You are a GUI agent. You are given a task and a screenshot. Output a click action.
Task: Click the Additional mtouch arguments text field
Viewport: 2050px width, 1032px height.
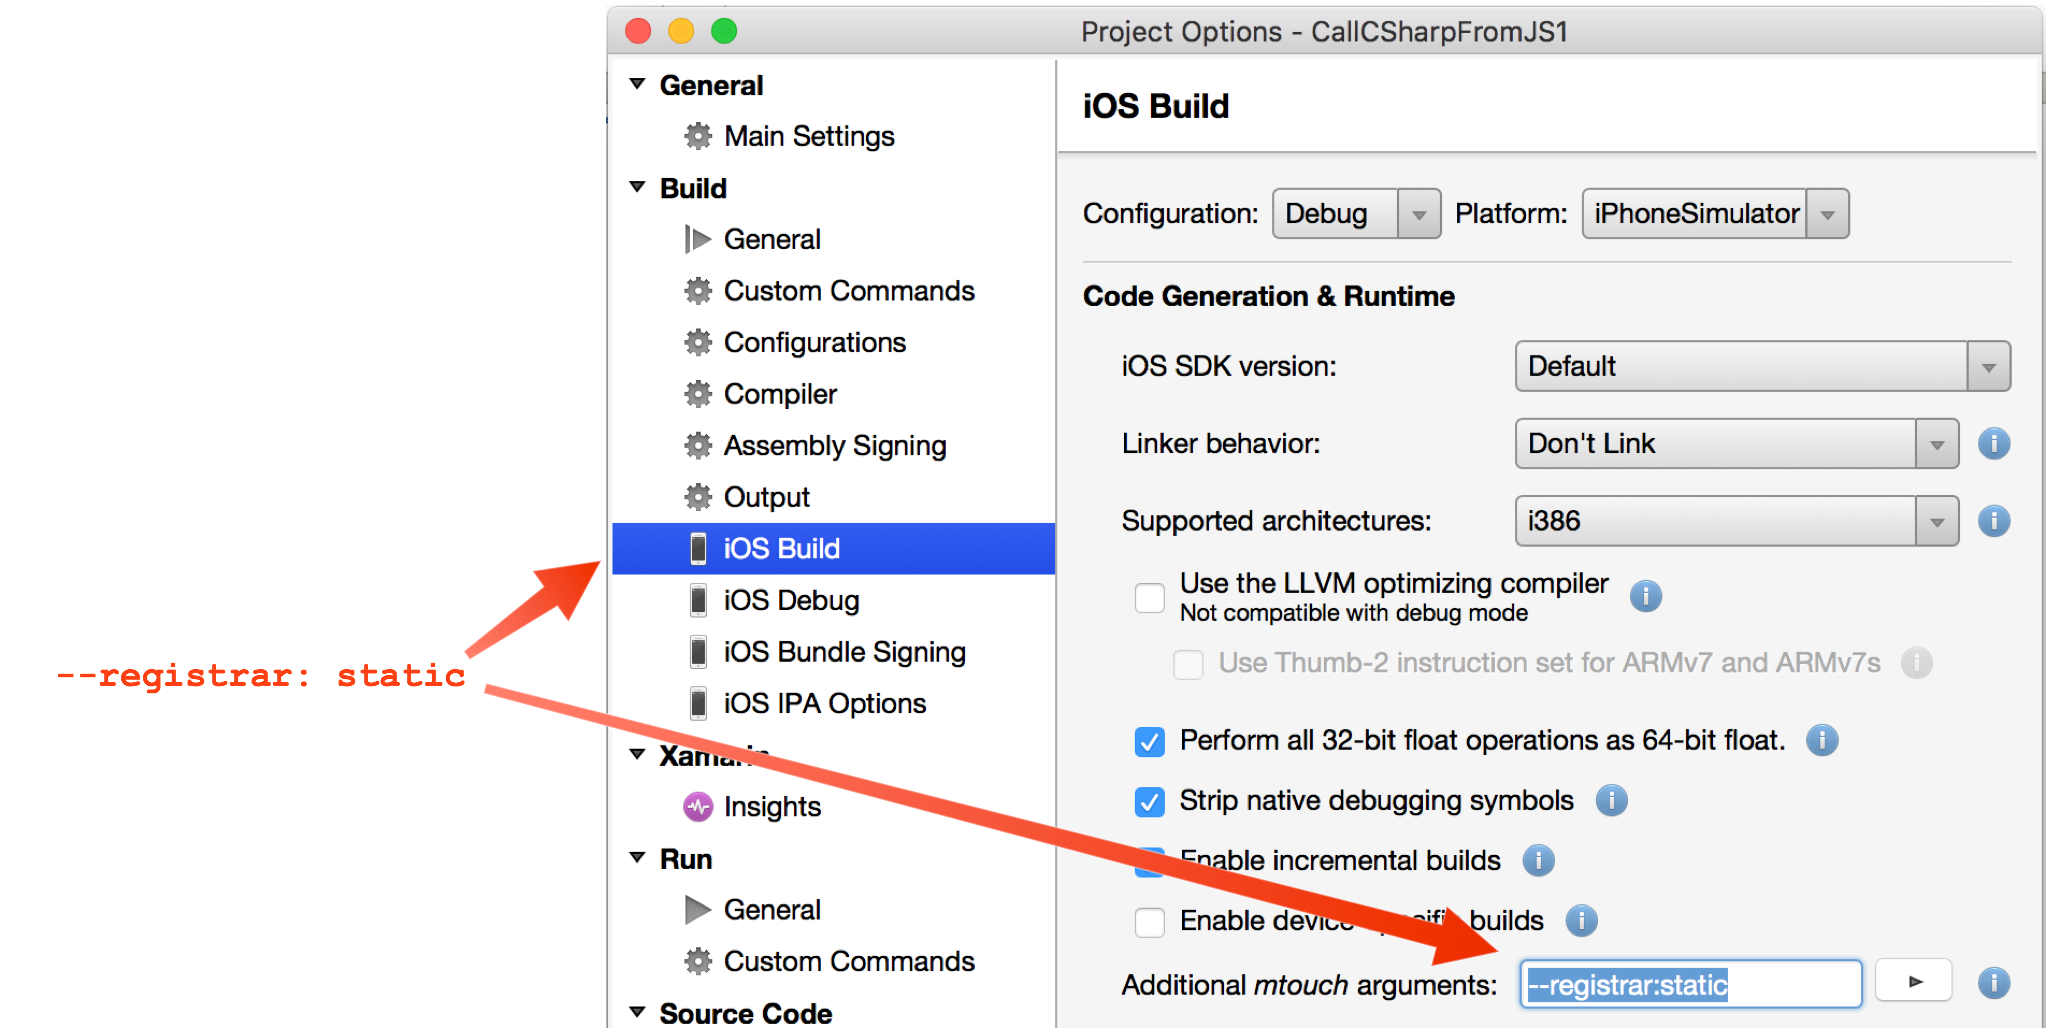[1690, 984]
